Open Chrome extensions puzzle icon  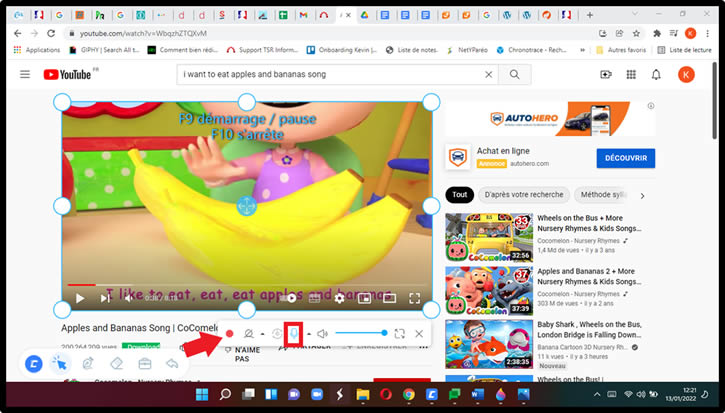tap(657, 33)
